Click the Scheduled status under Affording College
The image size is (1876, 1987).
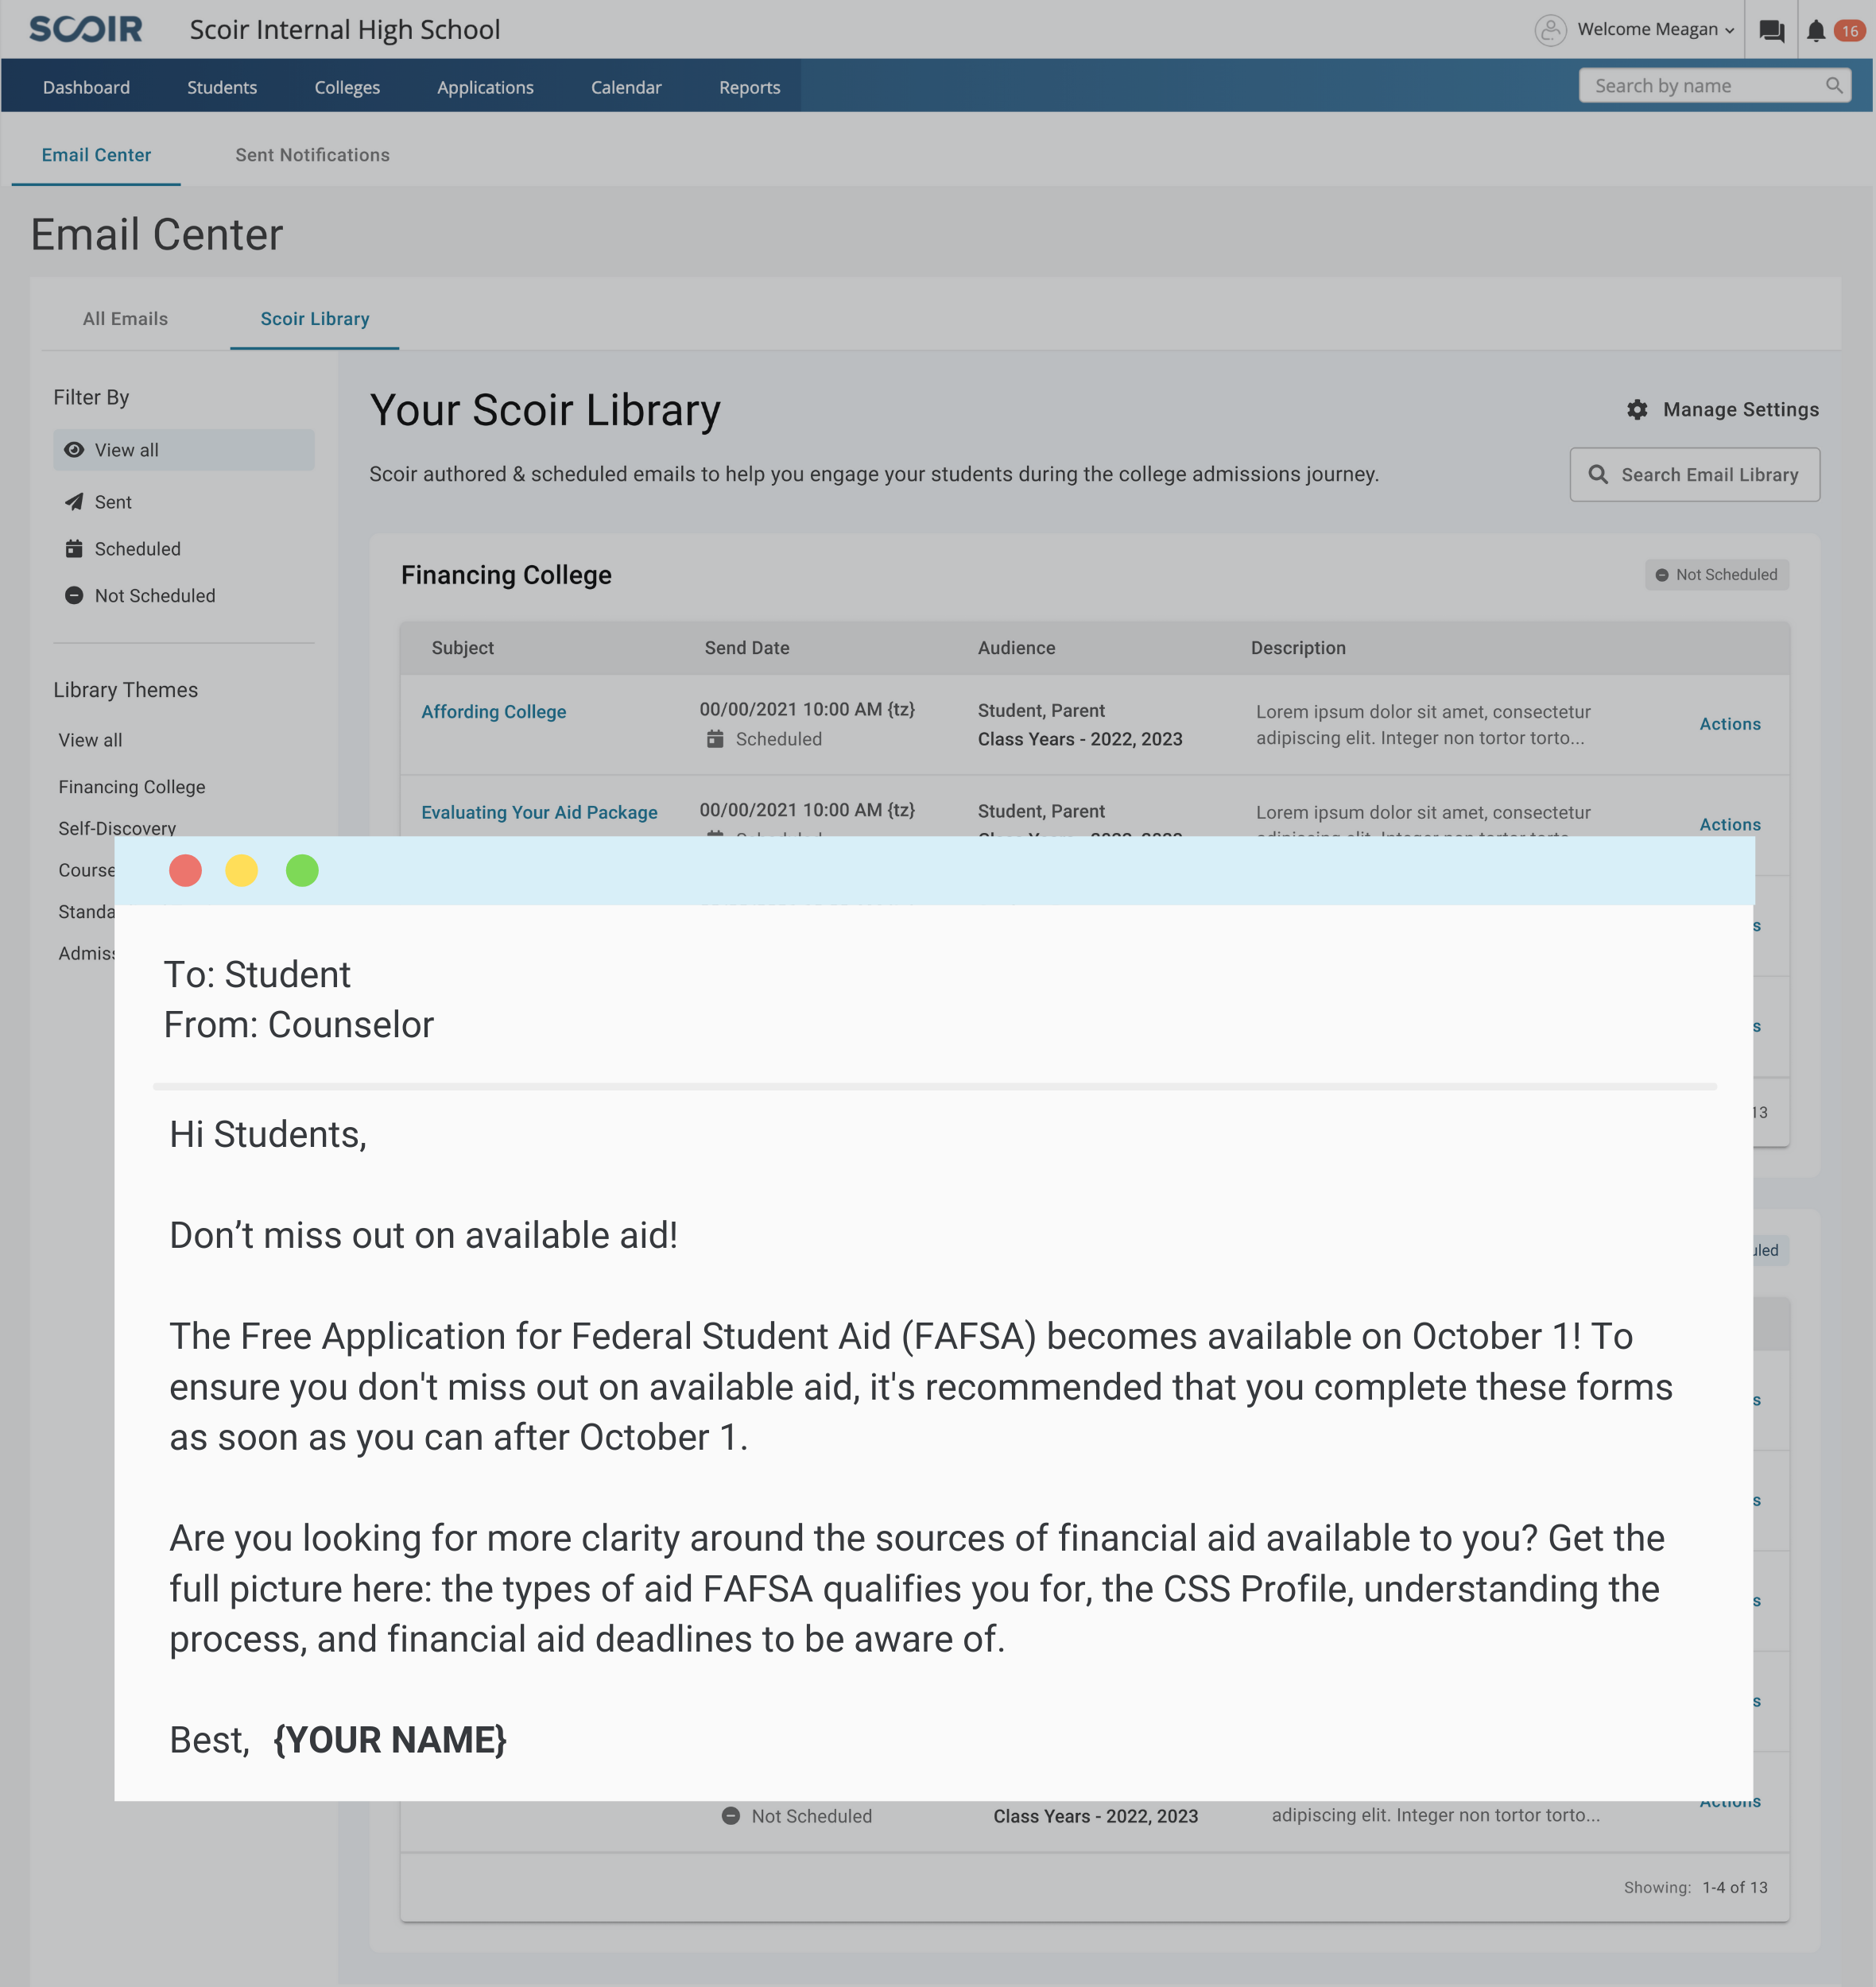(765, 739)
